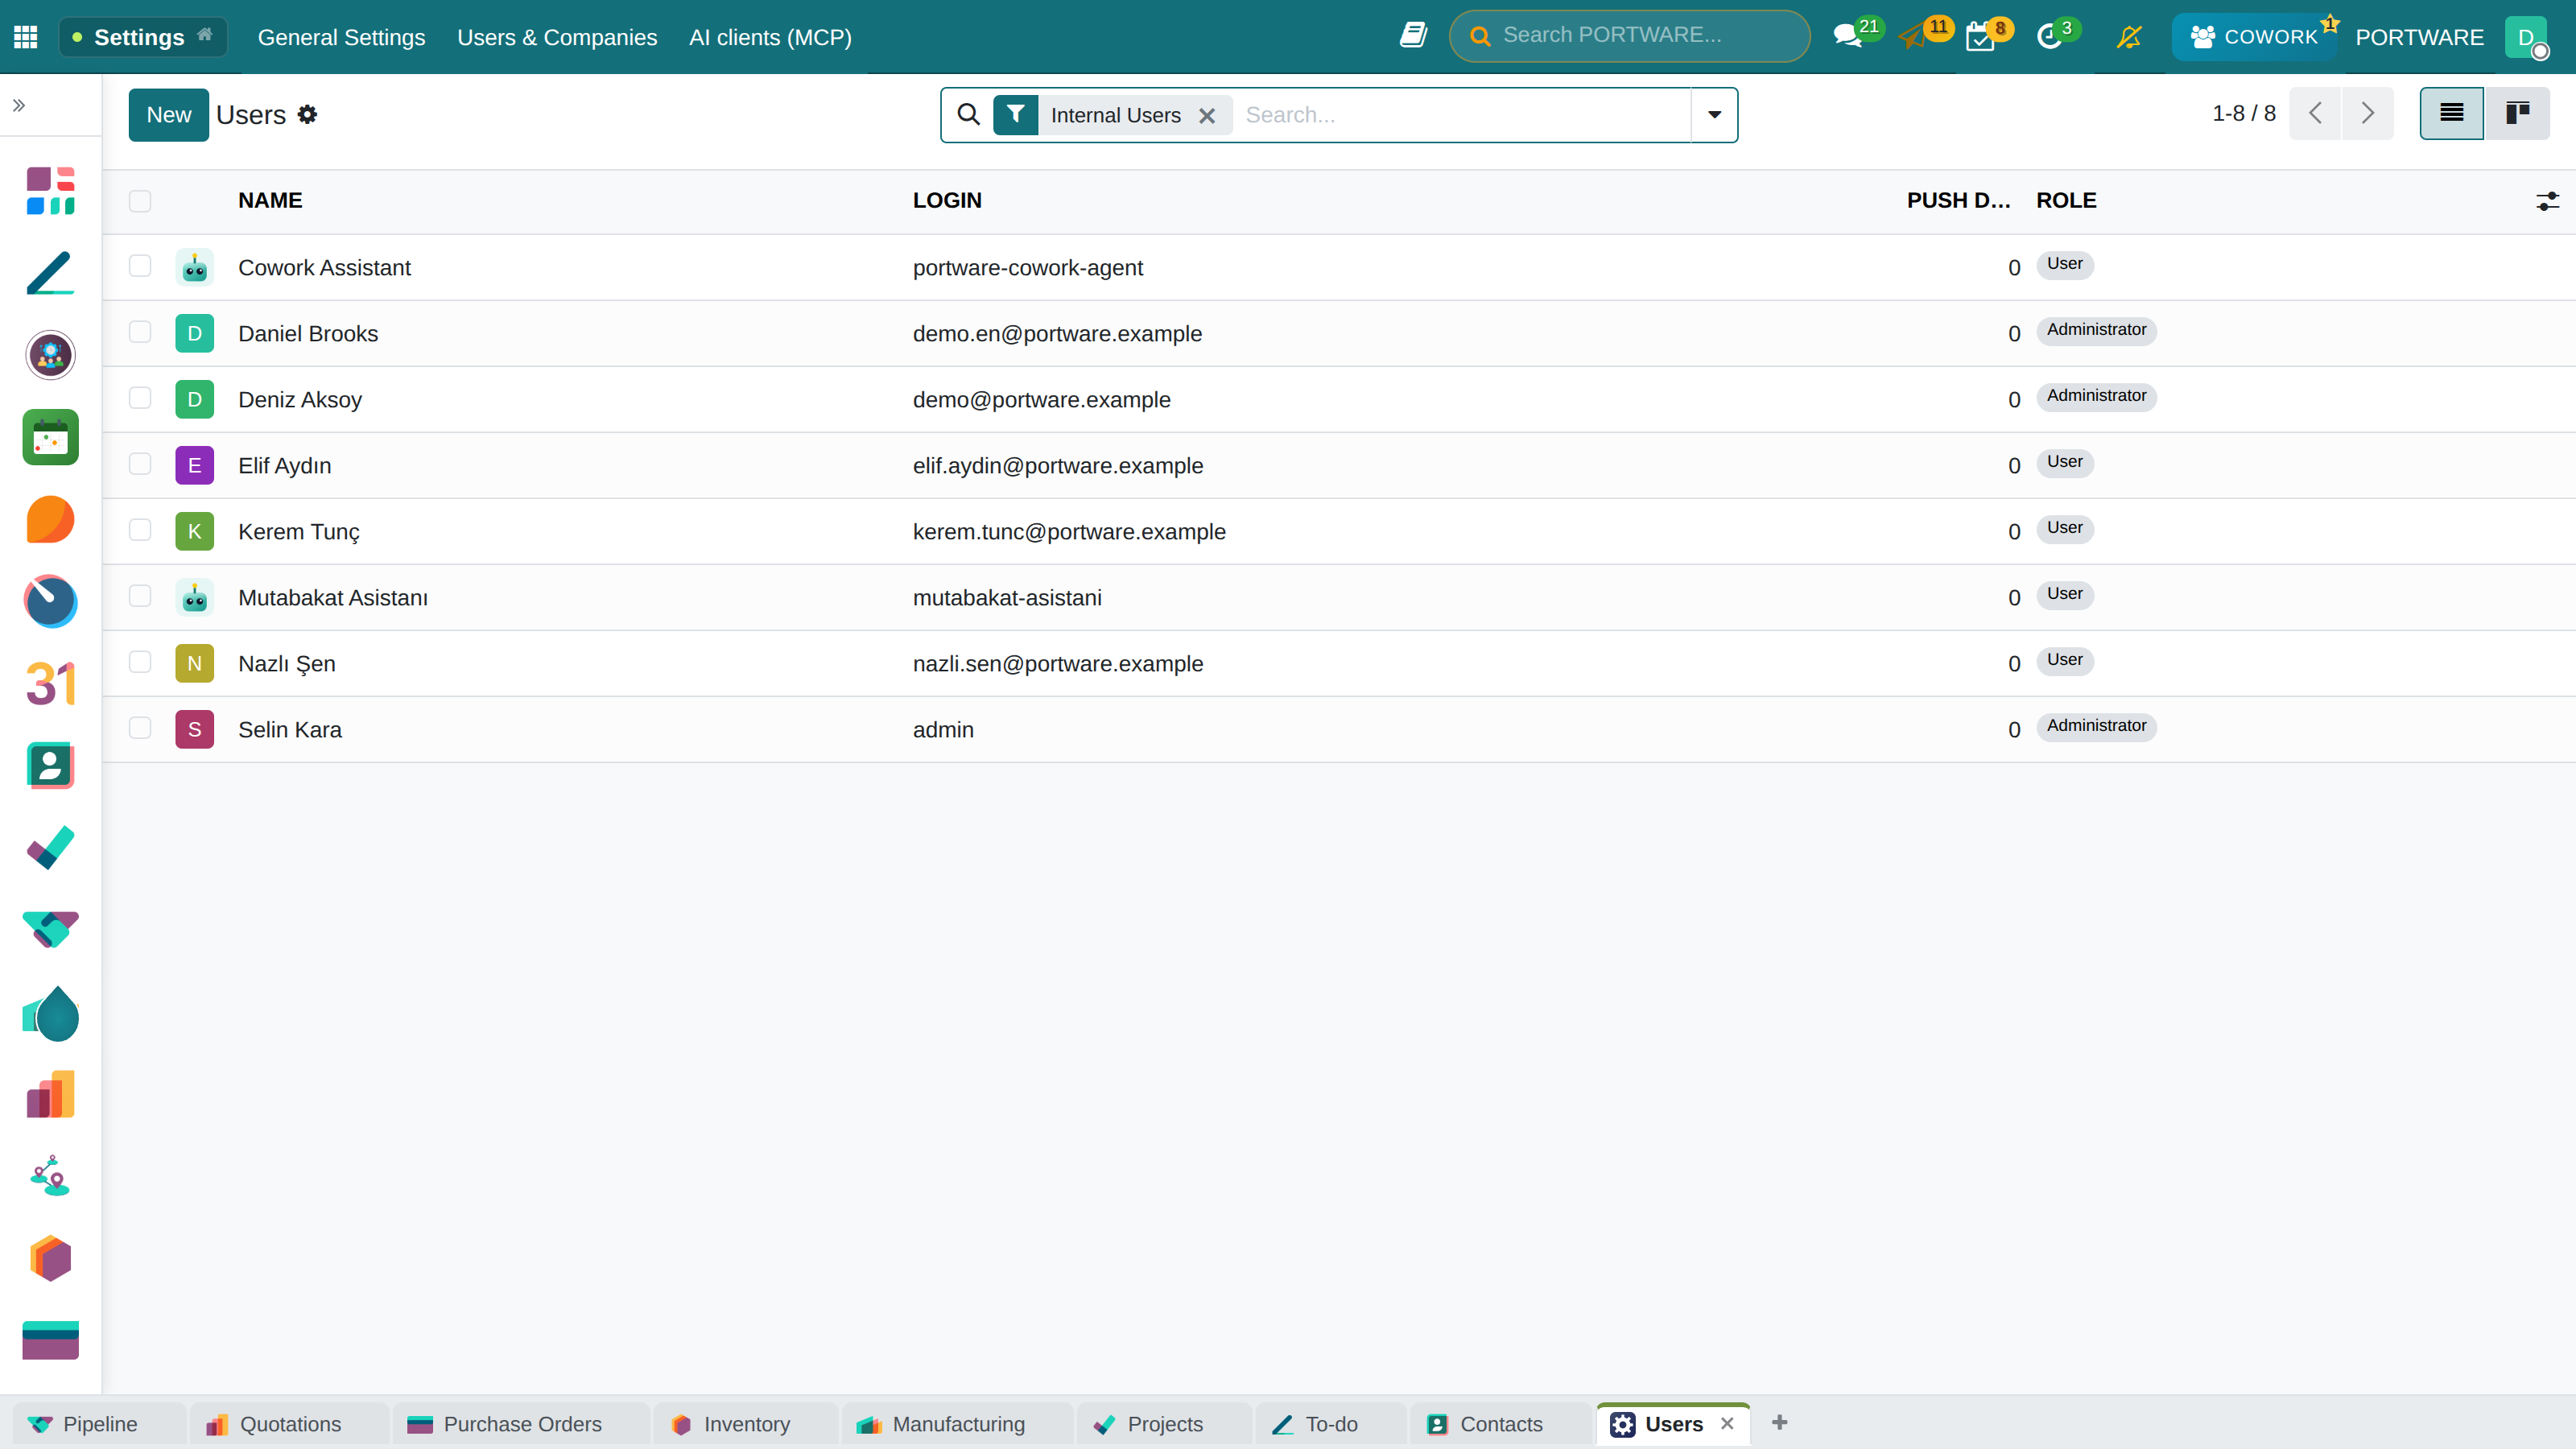Open the PORTWARE company switcher
Image resolution: width=2576 pixels, height=1449 pixels.
[2419, 37]
